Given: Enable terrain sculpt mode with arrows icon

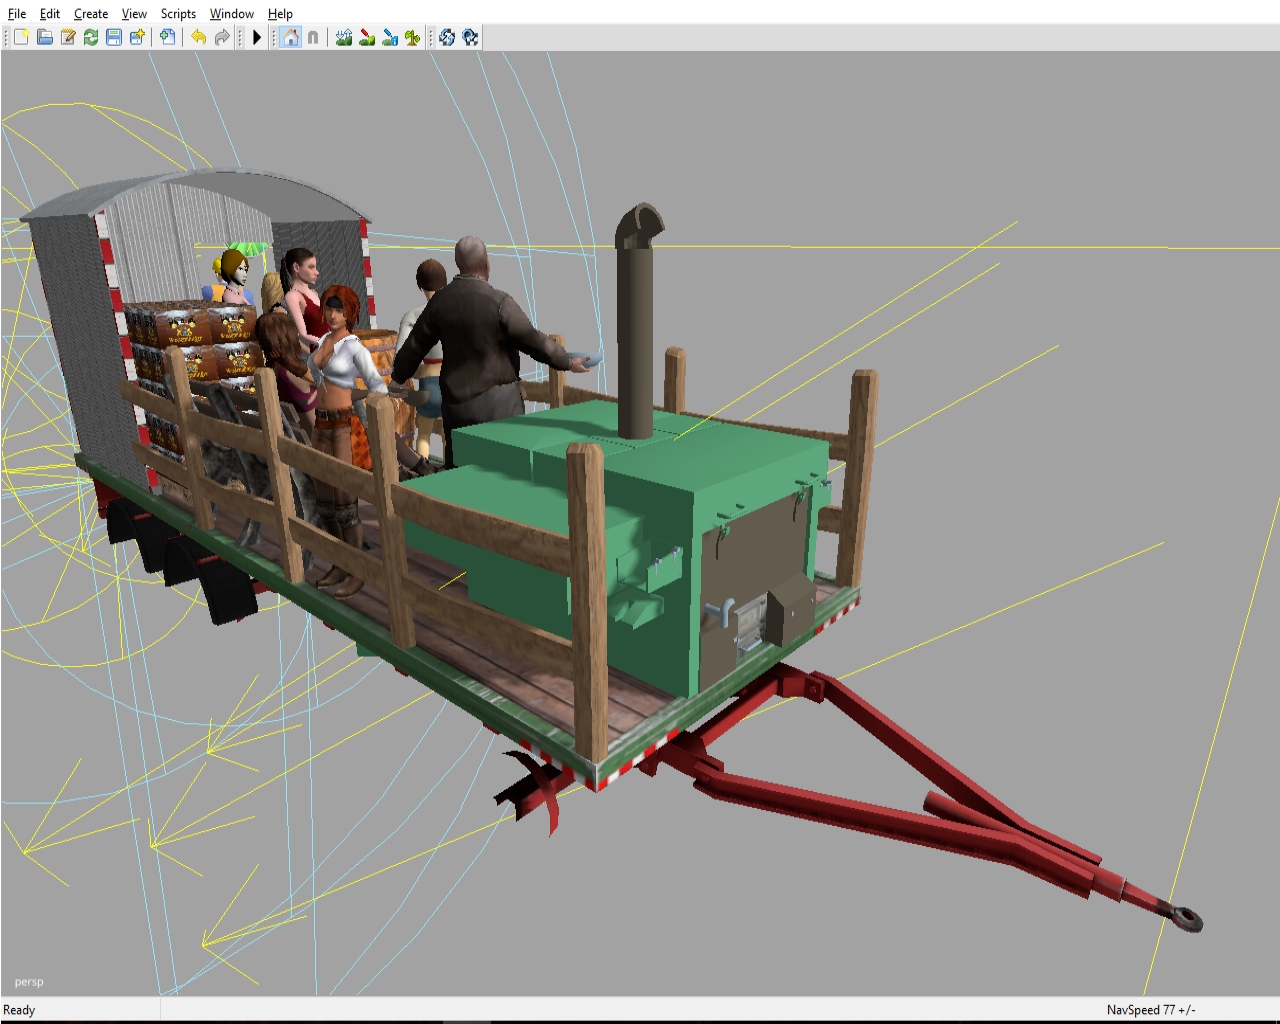Looking at the screenshot, I should 343,37.
